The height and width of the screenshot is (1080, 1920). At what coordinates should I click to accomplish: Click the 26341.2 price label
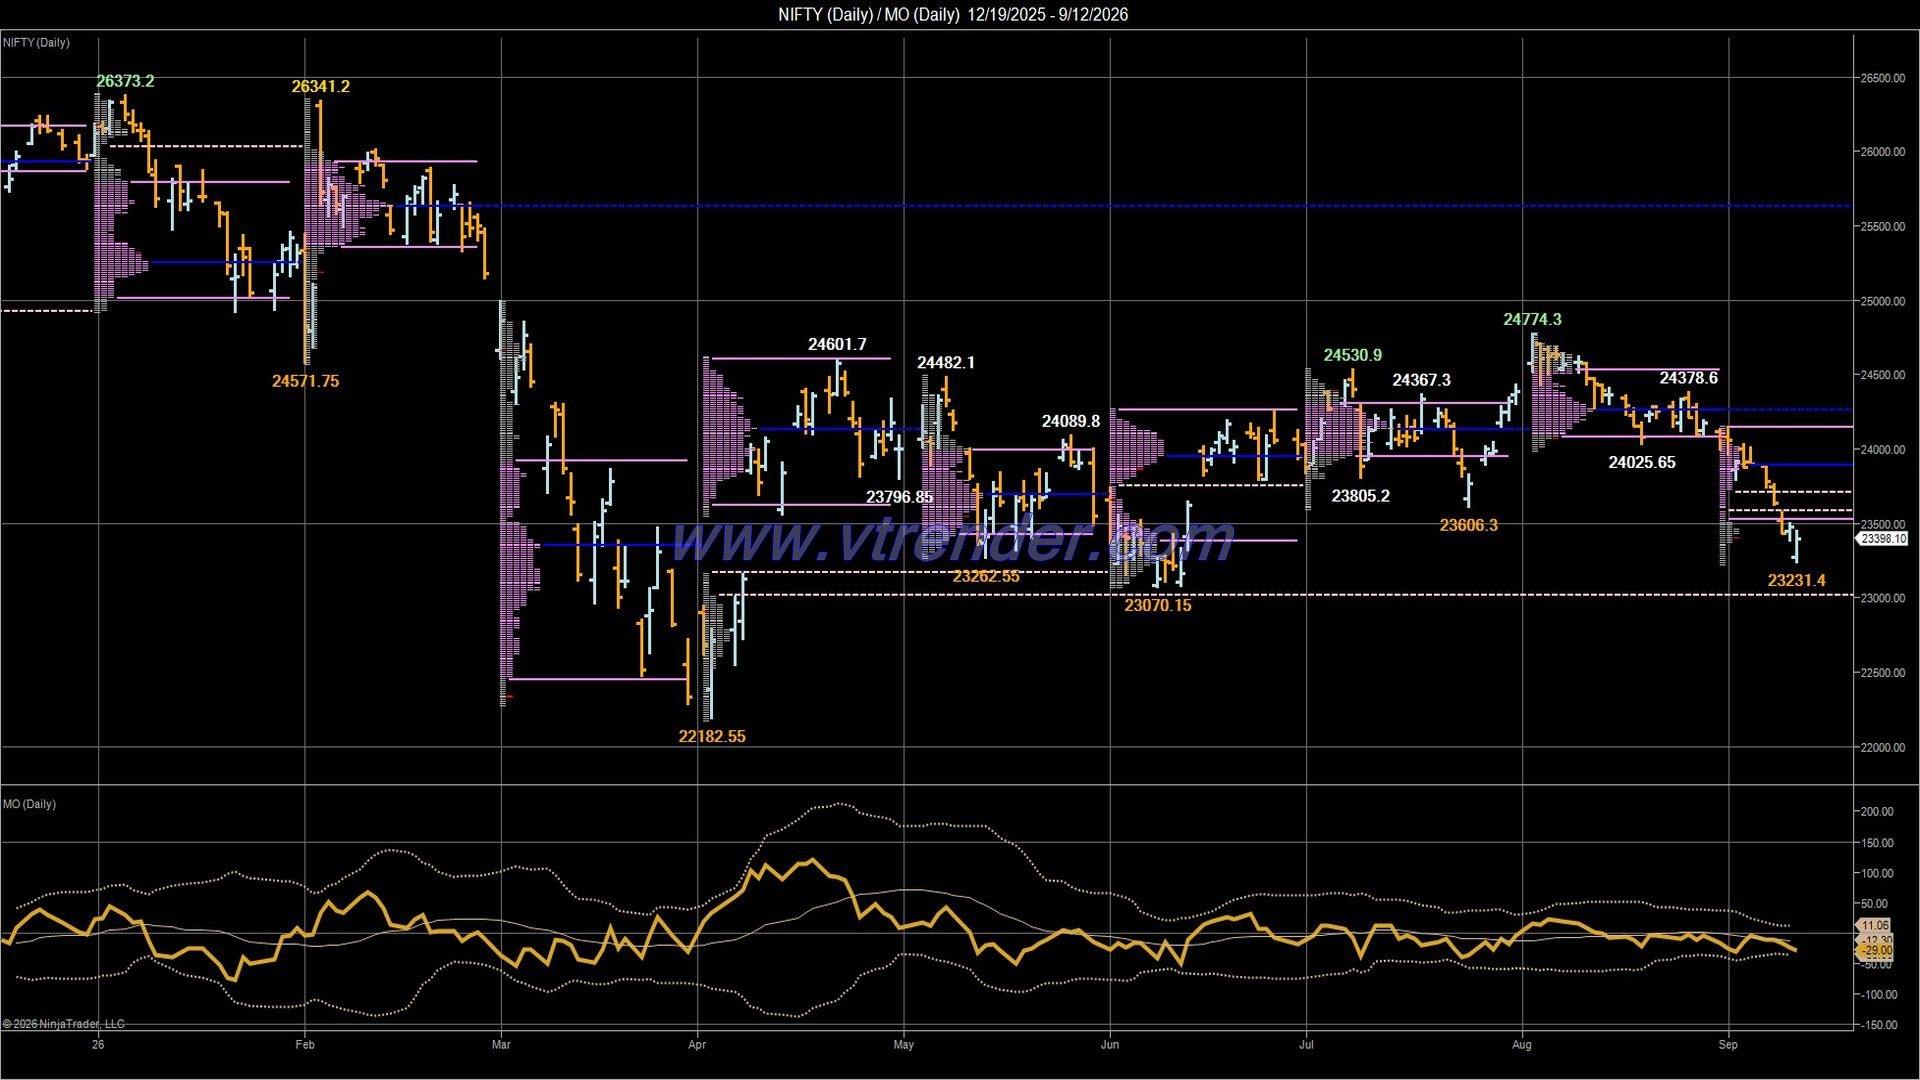click(x=321, y=86)
